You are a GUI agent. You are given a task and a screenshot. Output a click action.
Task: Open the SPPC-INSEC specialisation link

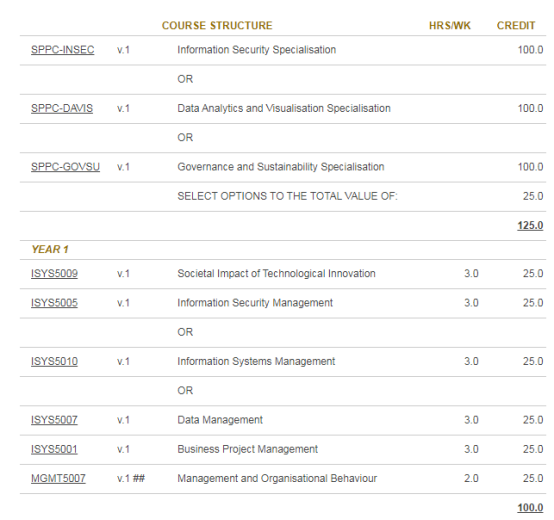click(x=63, y=50)
